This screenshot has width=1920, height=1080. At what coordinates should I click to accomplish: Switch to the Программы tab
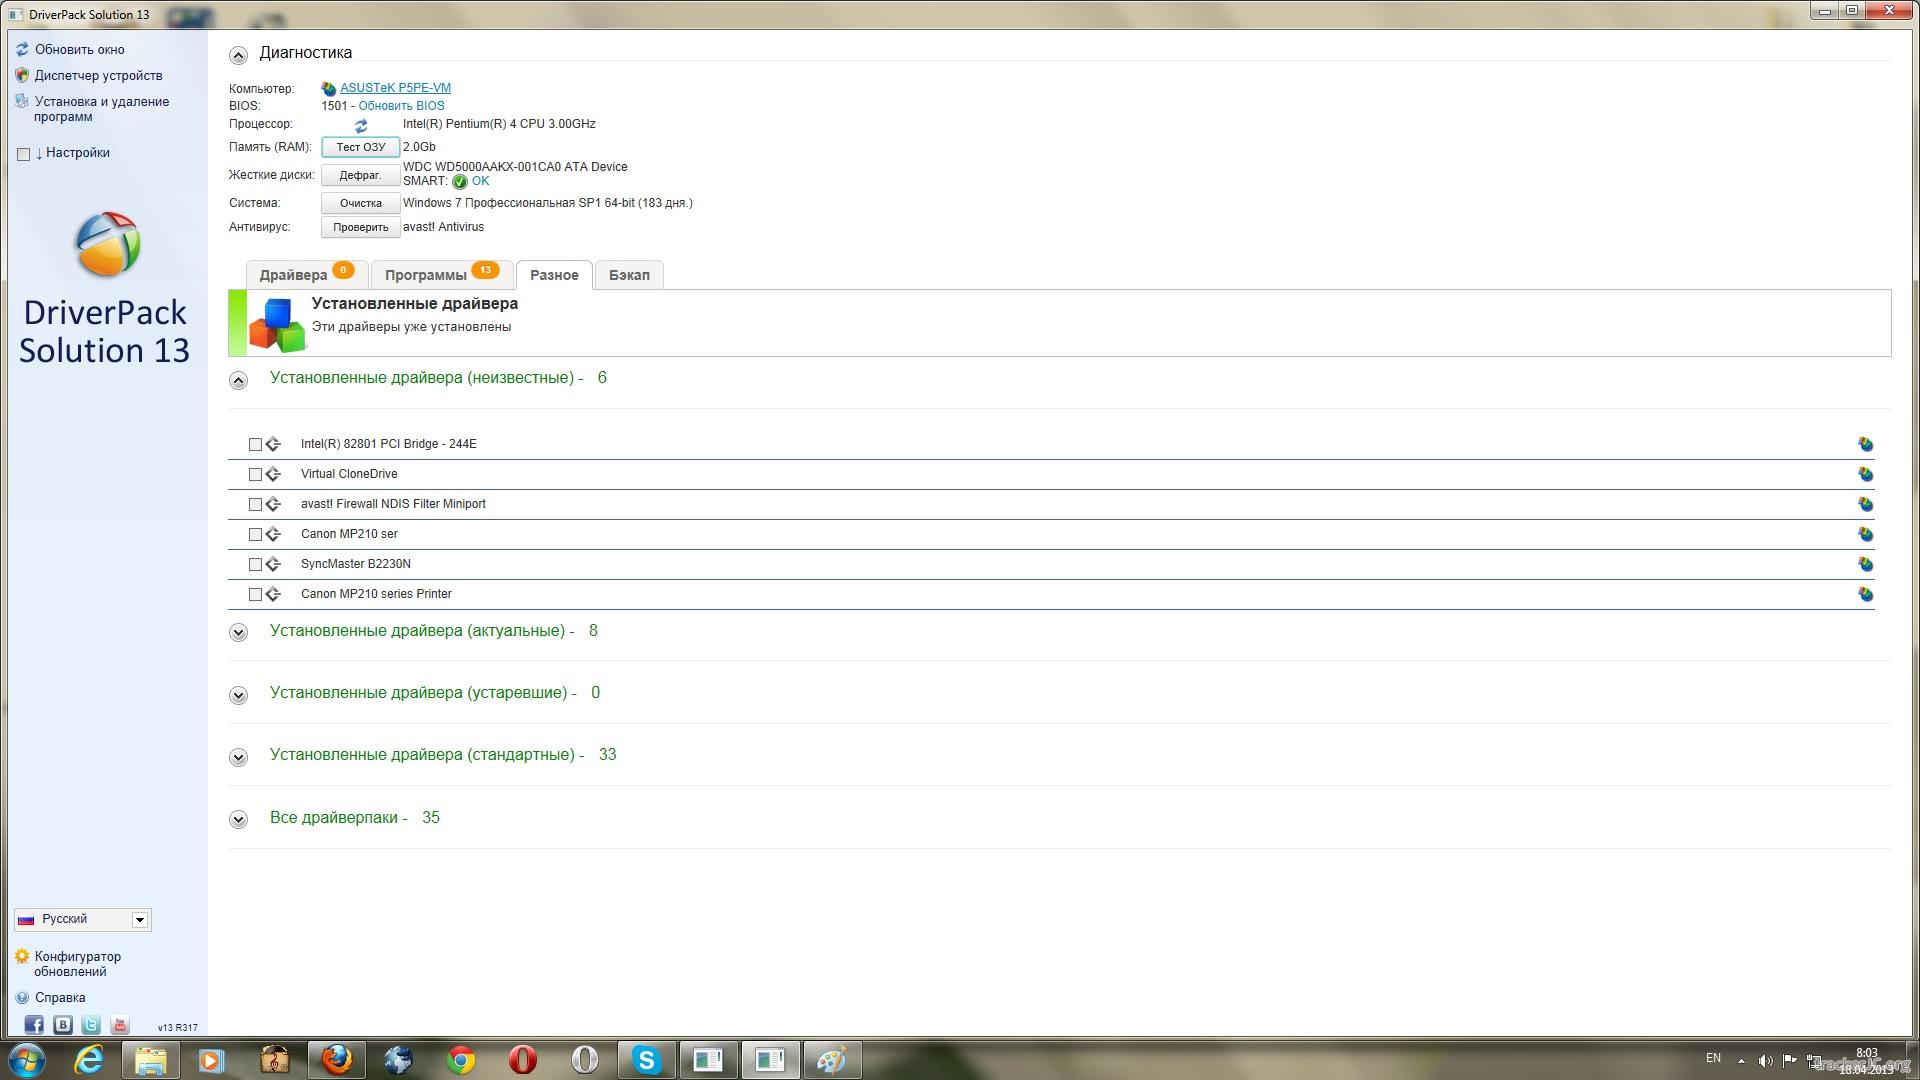427,275
